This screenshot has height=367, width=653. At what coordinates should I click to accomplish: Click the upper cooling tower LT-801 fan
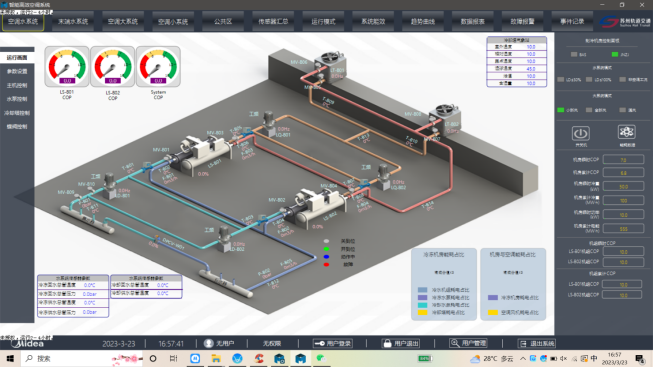coord(330,57)
